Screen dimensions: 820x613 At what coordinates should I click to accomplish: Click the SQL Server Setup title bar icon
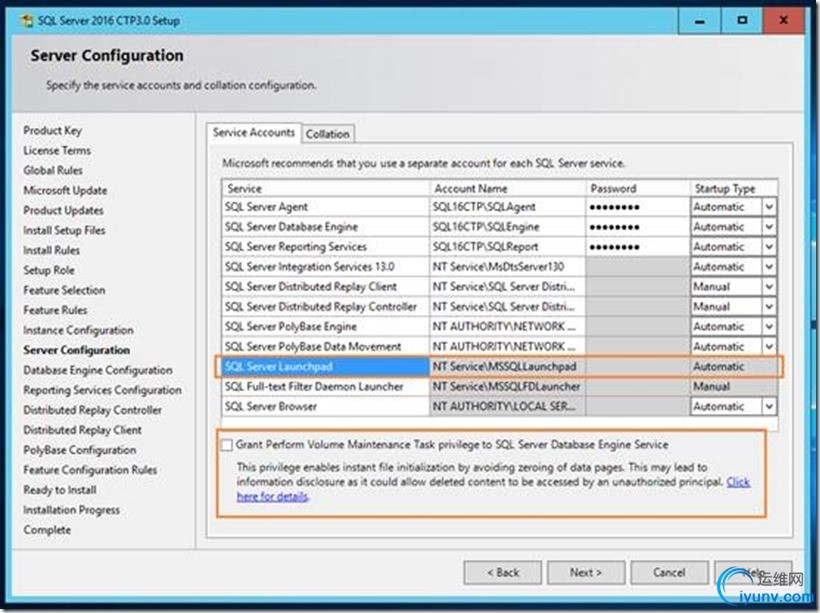pyautogui.click(x=26, y=21)
